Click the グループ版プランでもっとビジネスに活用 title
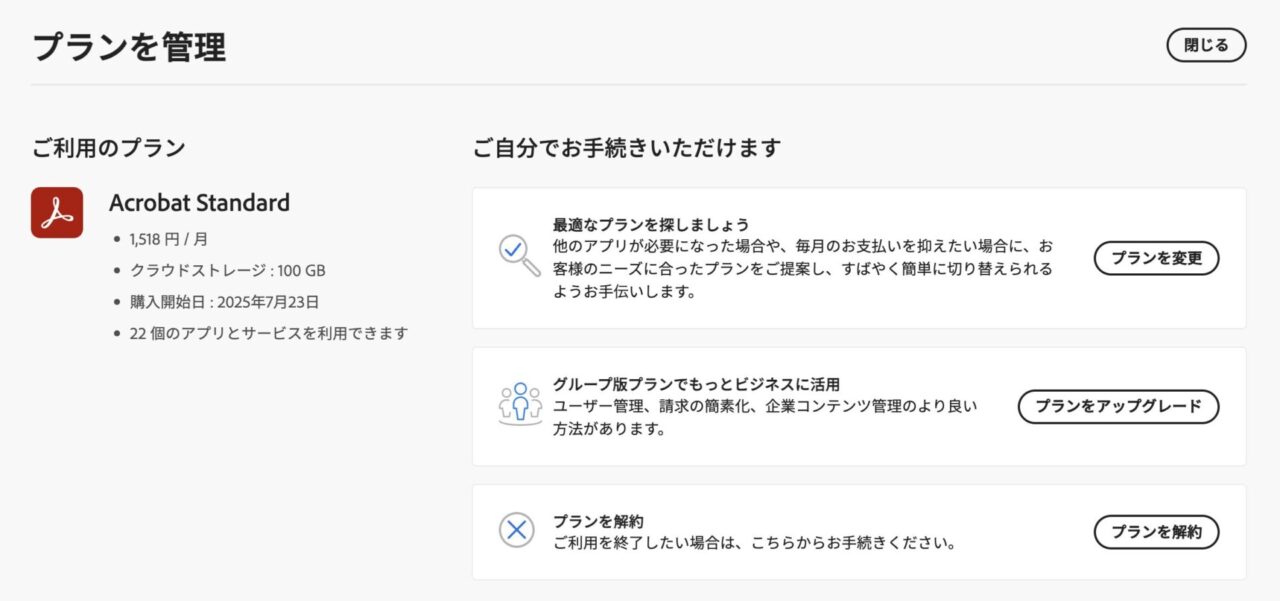This screenshot has width=1280, height=601. tap(696, 384)
